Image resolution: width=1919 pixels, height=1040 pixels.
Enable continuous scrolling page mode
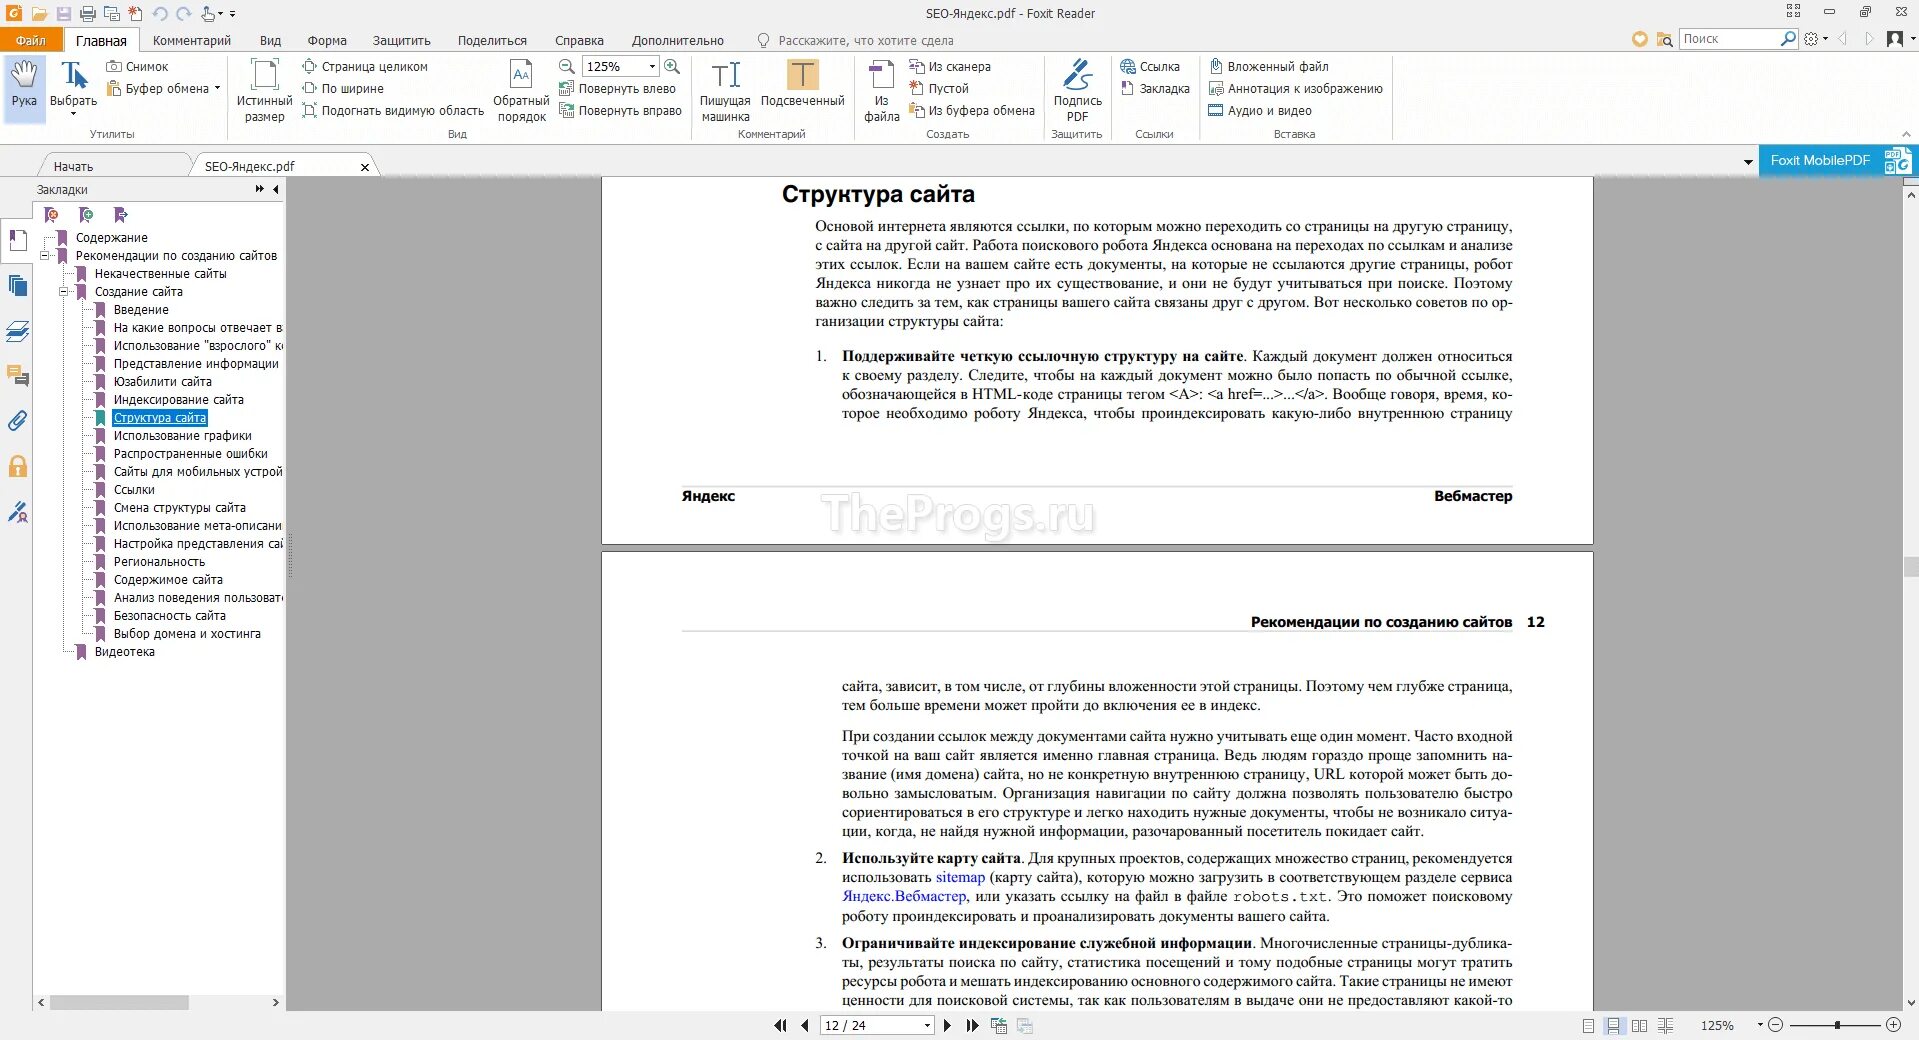[x=1613, y=1025]
